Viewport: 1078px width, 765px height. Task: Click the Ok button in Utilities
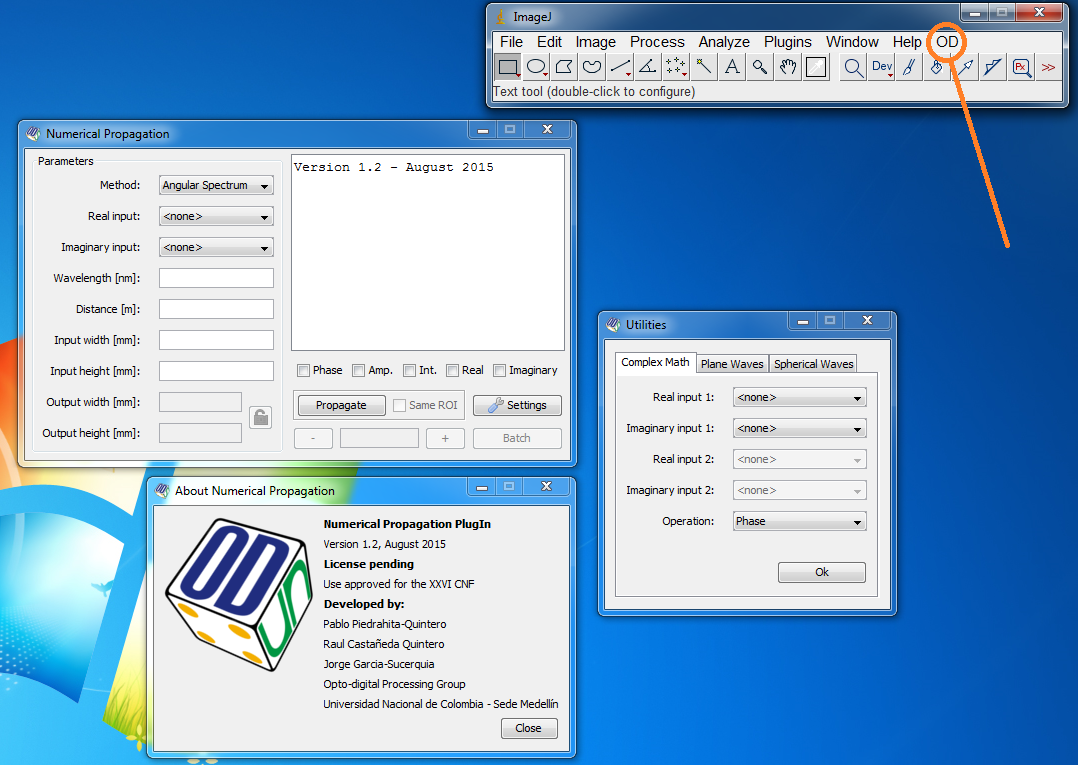(822, 572)
